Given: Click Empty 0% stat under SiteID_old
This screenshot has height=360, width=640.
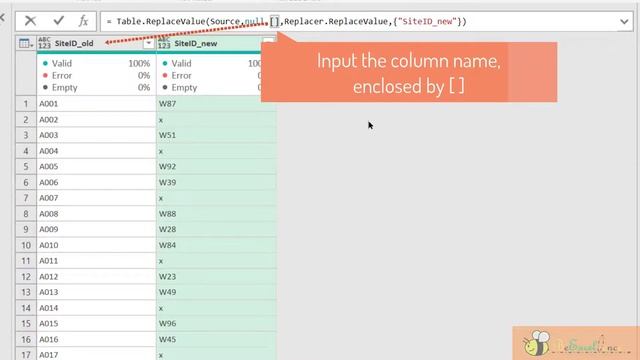Looking at the screenshot, I should coord(96,87).
